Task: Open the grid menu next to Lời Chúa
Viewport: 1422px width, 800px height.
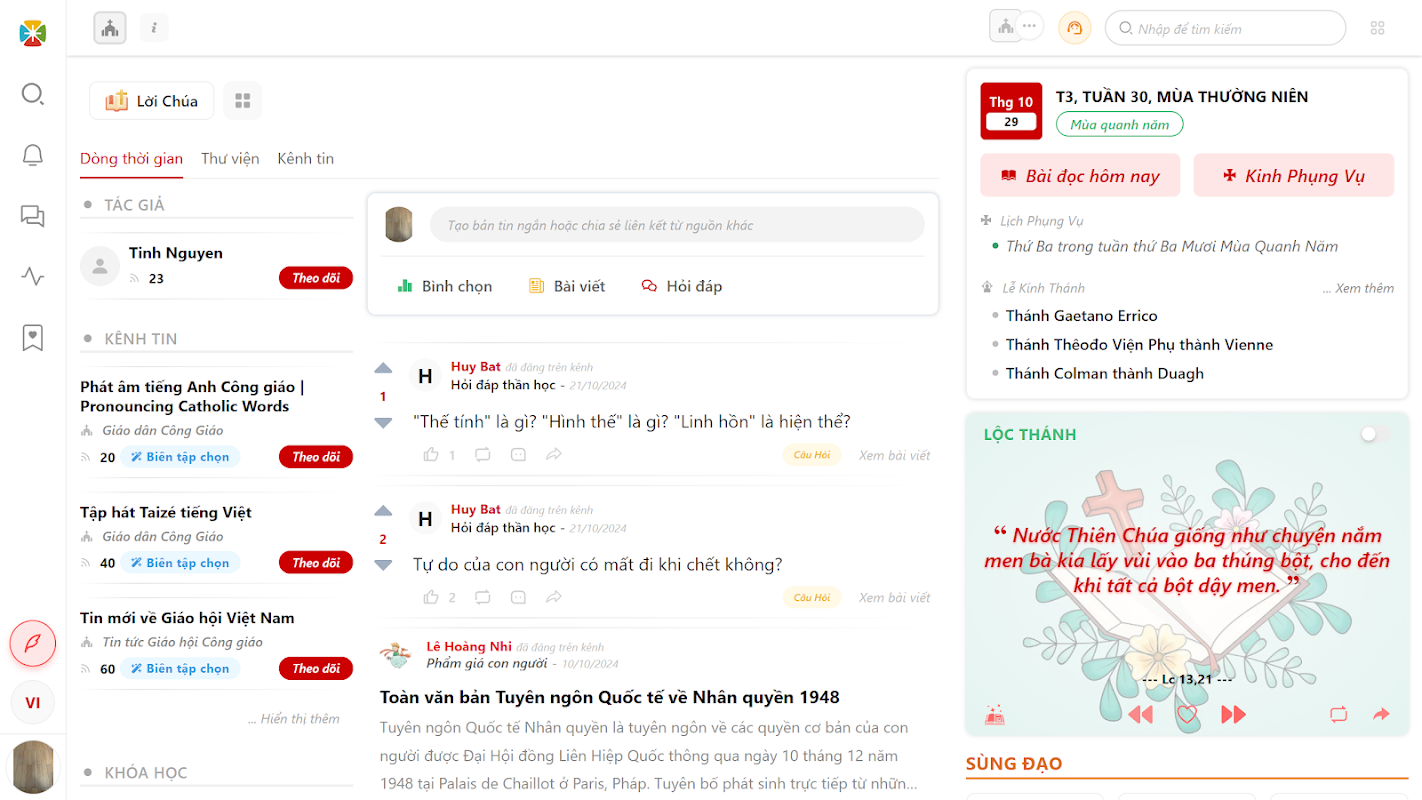Action: click(242, 101)
